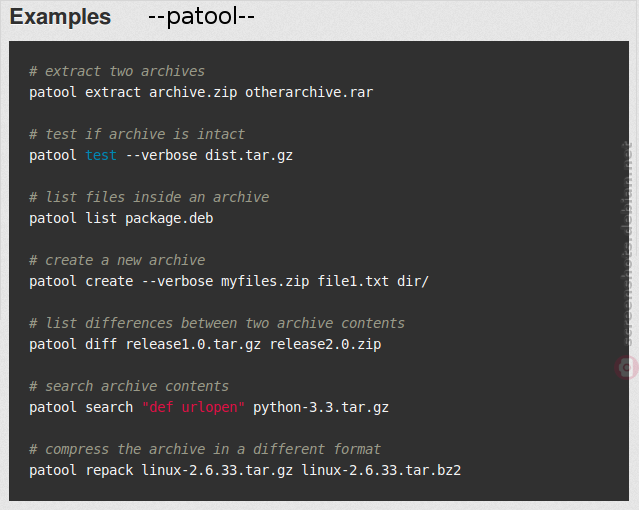Click 'release1.0.tar.gz' in the diff command

pos(193,344)
